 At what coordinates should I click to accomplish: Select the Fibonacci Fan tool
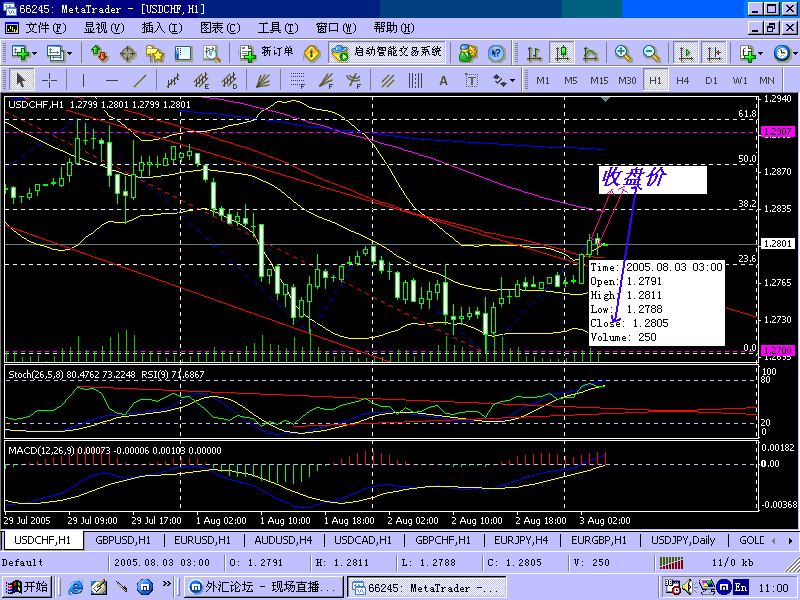(x=324, y=80)
